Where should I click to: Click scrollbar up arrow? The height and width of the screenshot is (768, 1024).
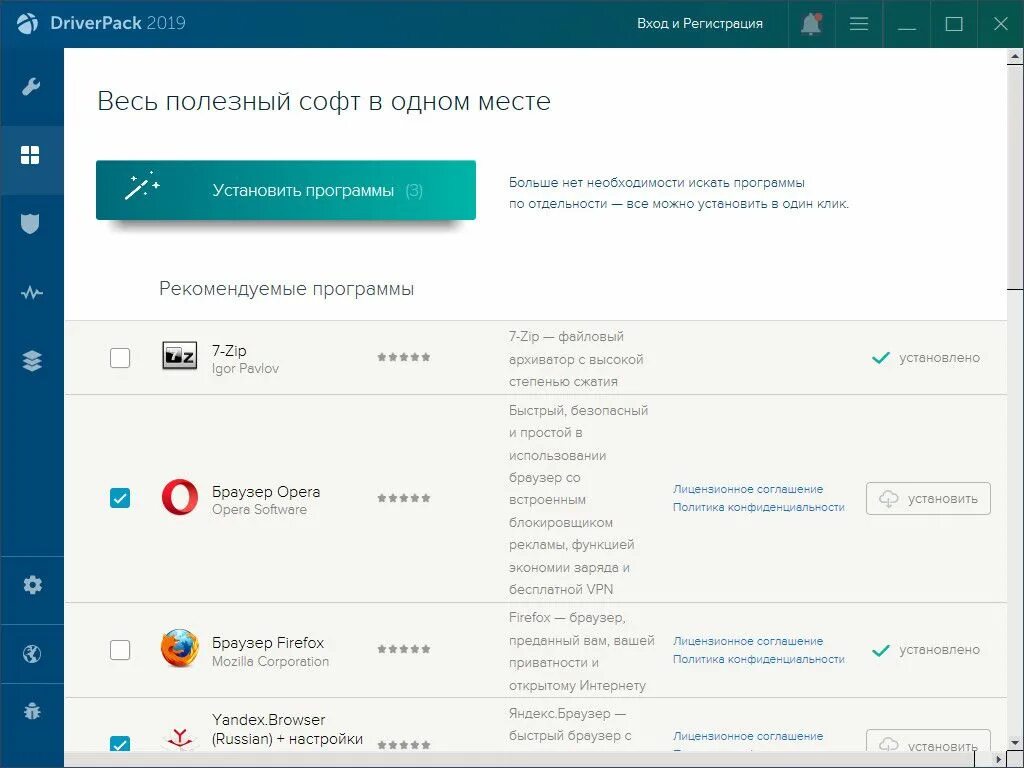click(1015, 57)
